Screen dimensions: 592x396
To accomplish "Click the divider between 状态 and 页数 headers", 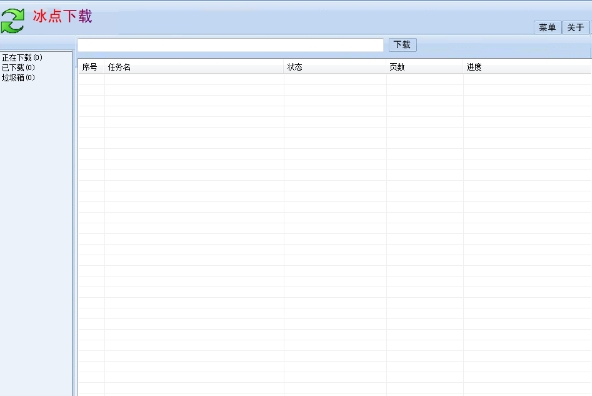I will (x=386, y=67).
